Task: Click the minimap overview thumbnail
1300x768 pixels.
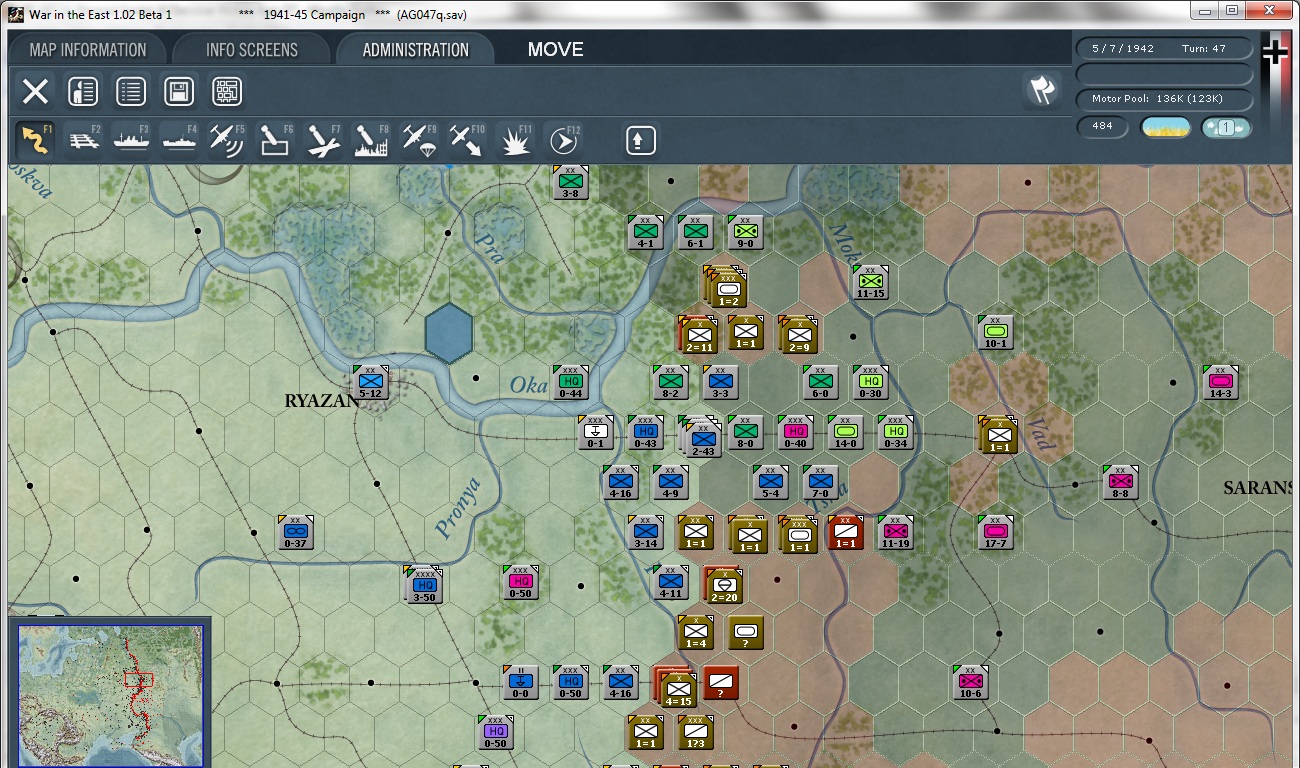Action: click(x=110, y=695)
